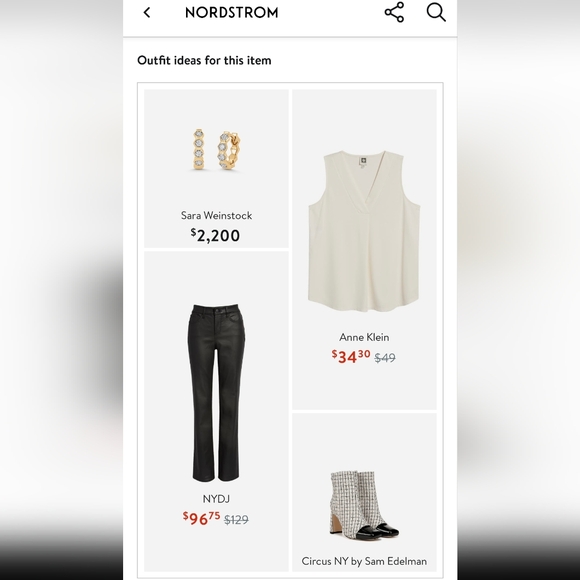Click the $34.30 sale price

point(351,357)
